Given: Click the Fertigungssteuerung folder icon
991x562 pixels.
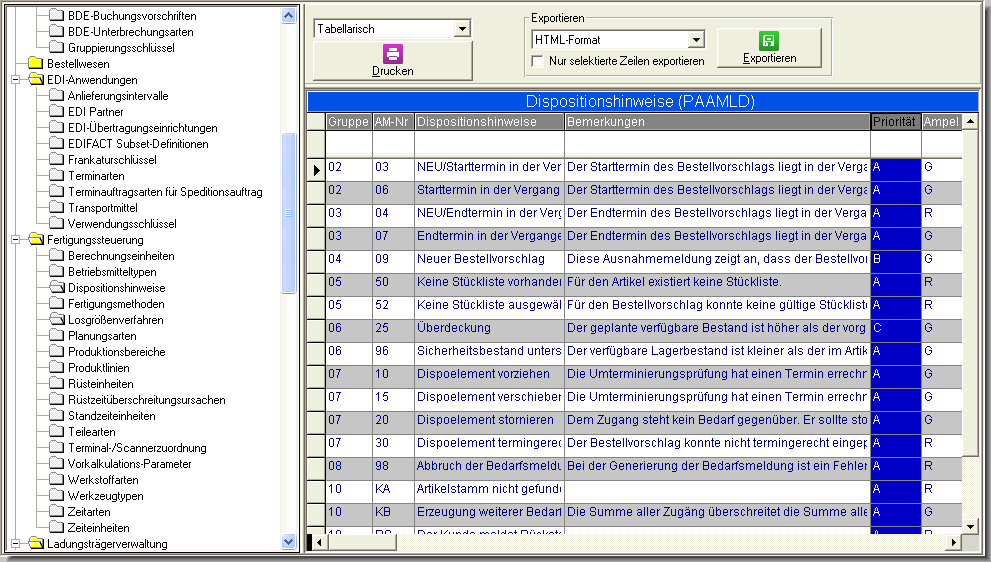Looking at the screenshot, I should (x=35, y=240).
